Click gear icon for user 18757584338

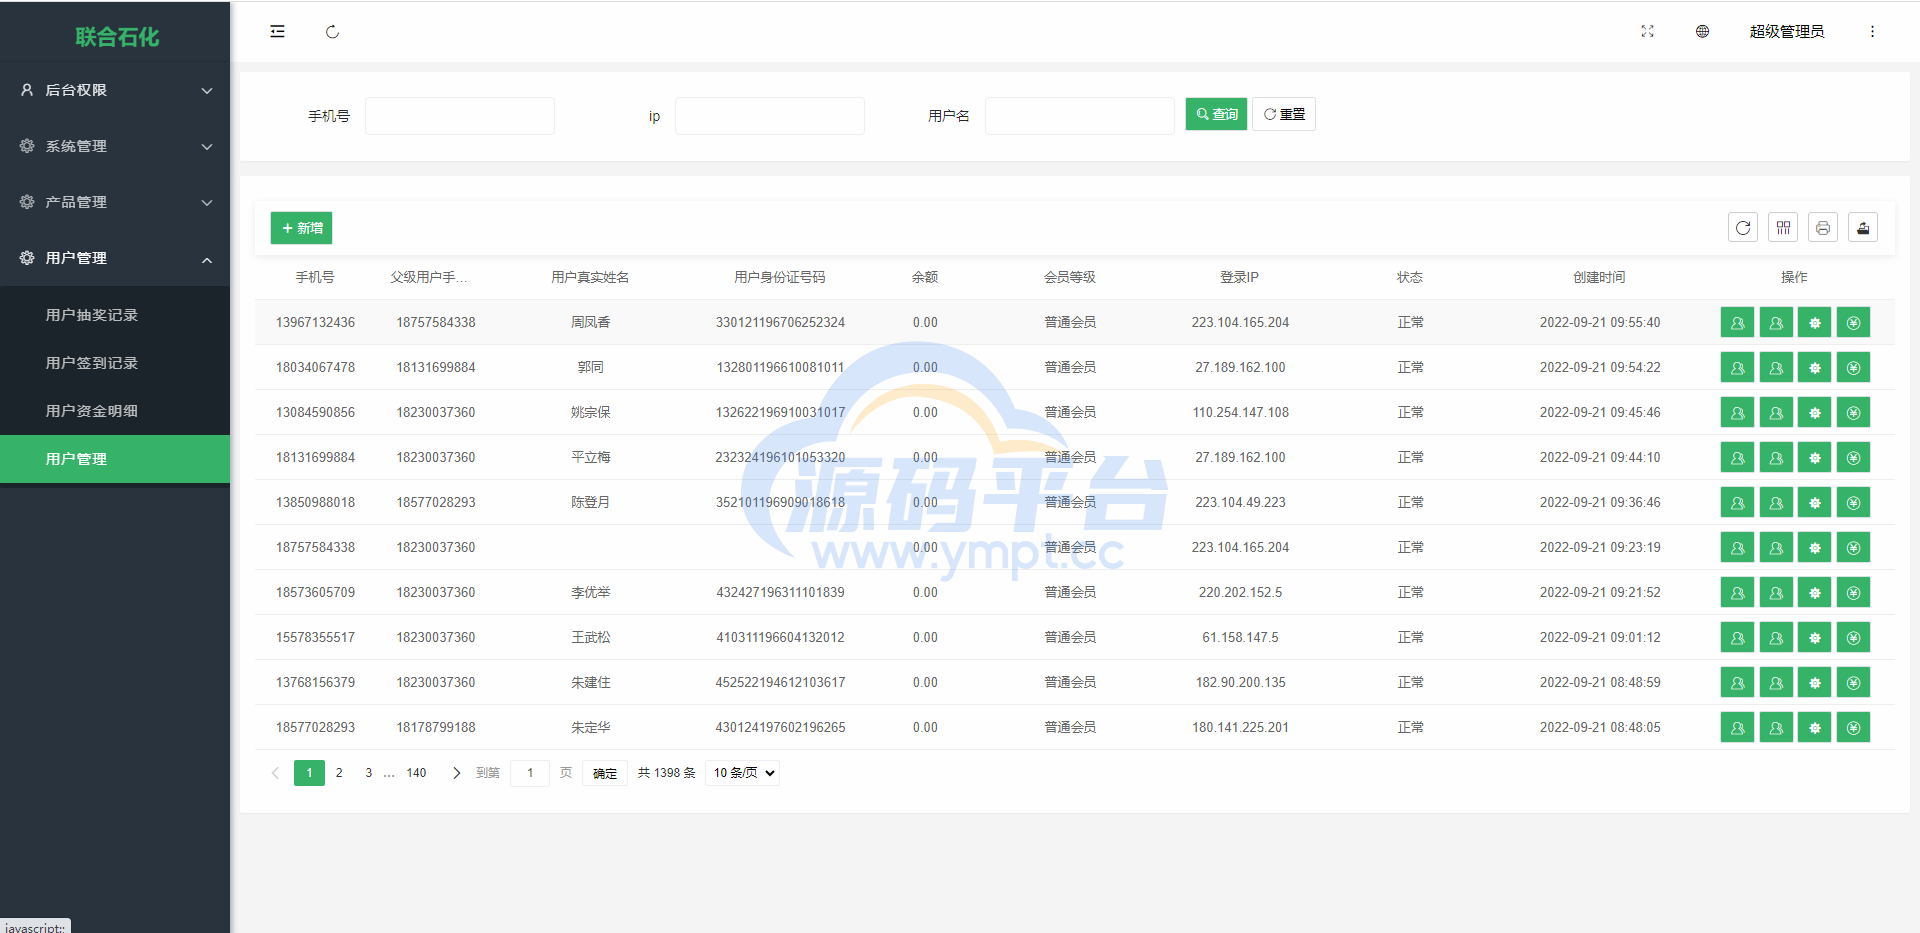tap(1815, 548)
